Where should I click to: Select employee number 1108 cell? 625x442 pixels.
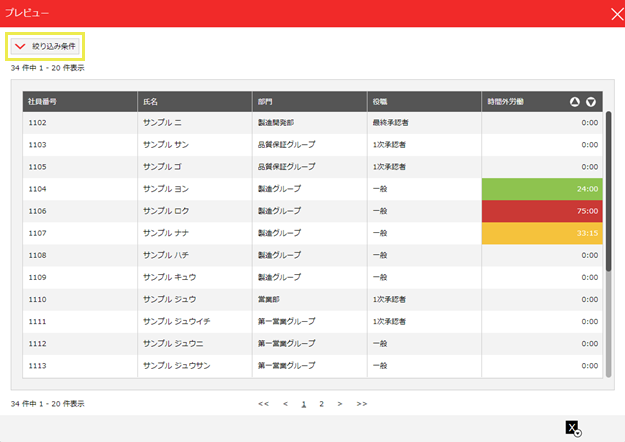coord(80,255)
